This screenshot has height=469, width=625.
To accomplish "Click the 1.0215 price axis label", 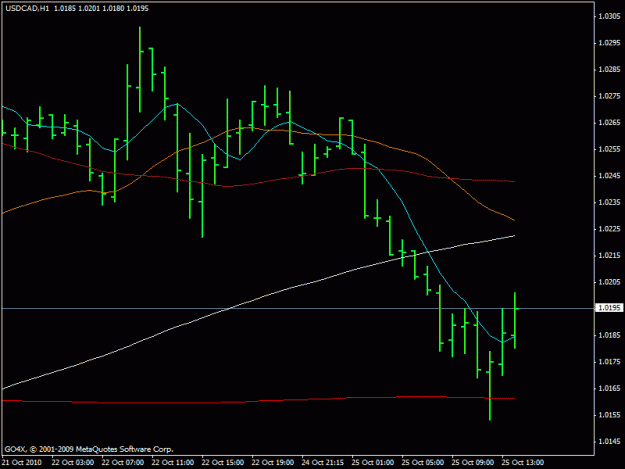I will [x=610, y=255].
